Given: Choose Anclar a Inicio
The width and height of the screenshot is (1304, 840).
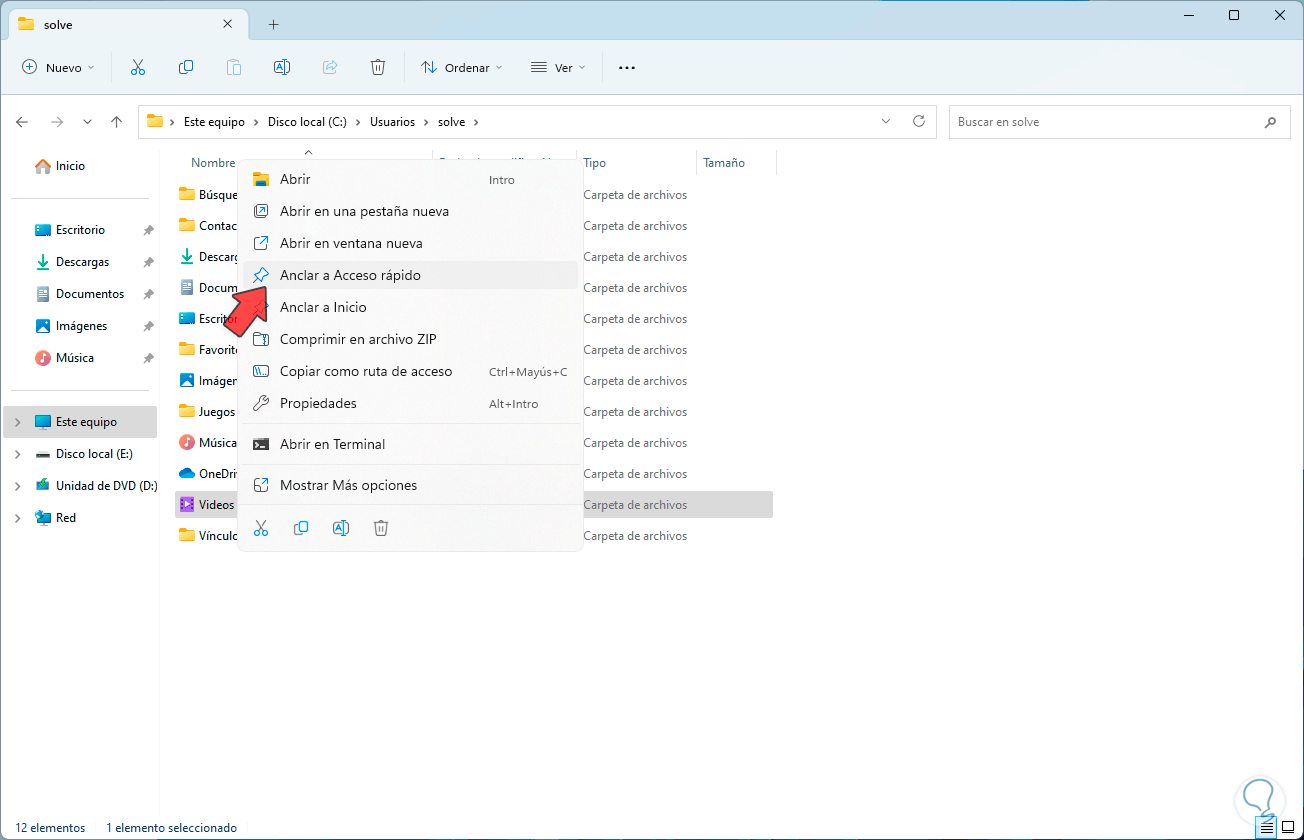Looking at the screenshot, I should [410, 307].
